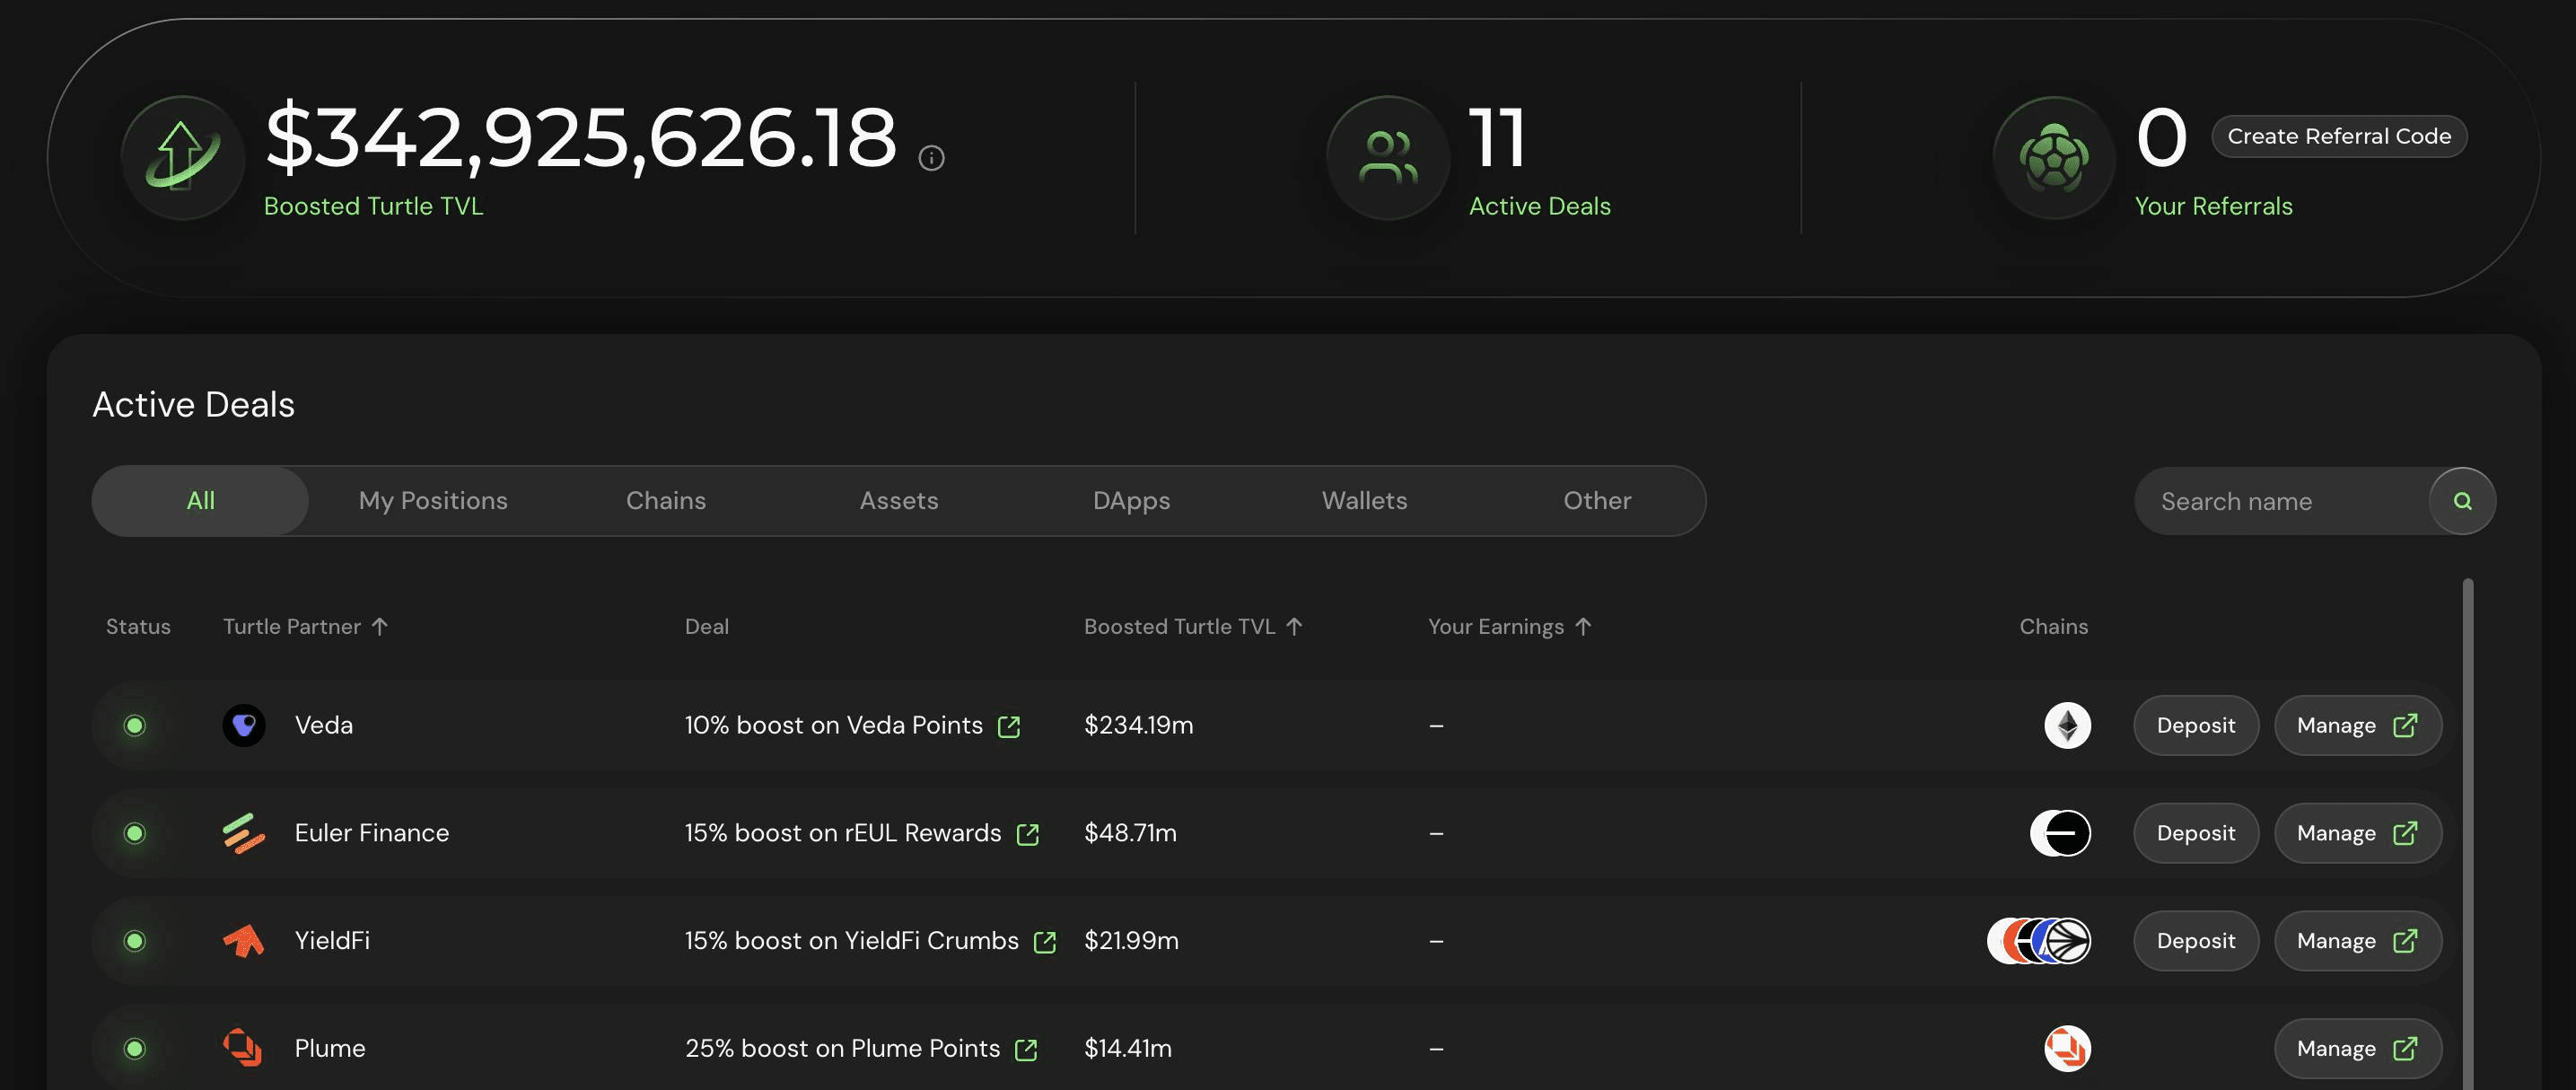
Task: Open the Wallets filter tab
Action: tap(1364, 500)
